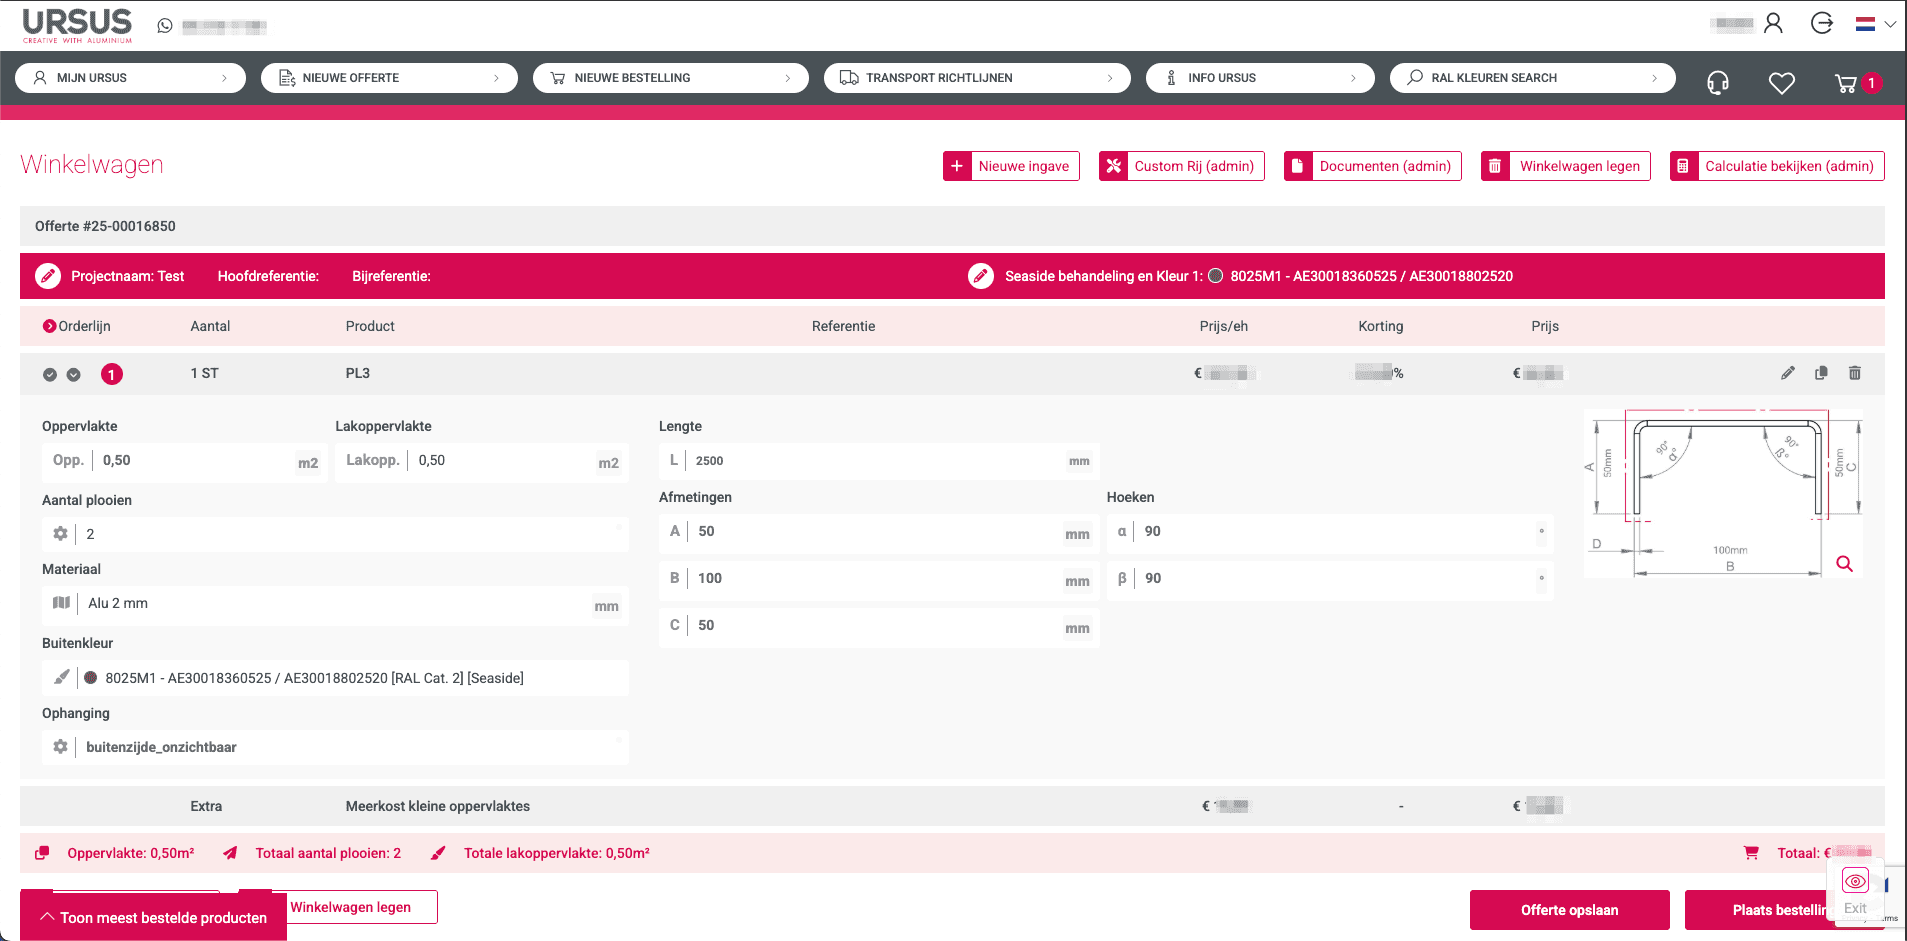Zoom the profile drawing with magnifier icon
The image size is (1907, 941).
1845,564
